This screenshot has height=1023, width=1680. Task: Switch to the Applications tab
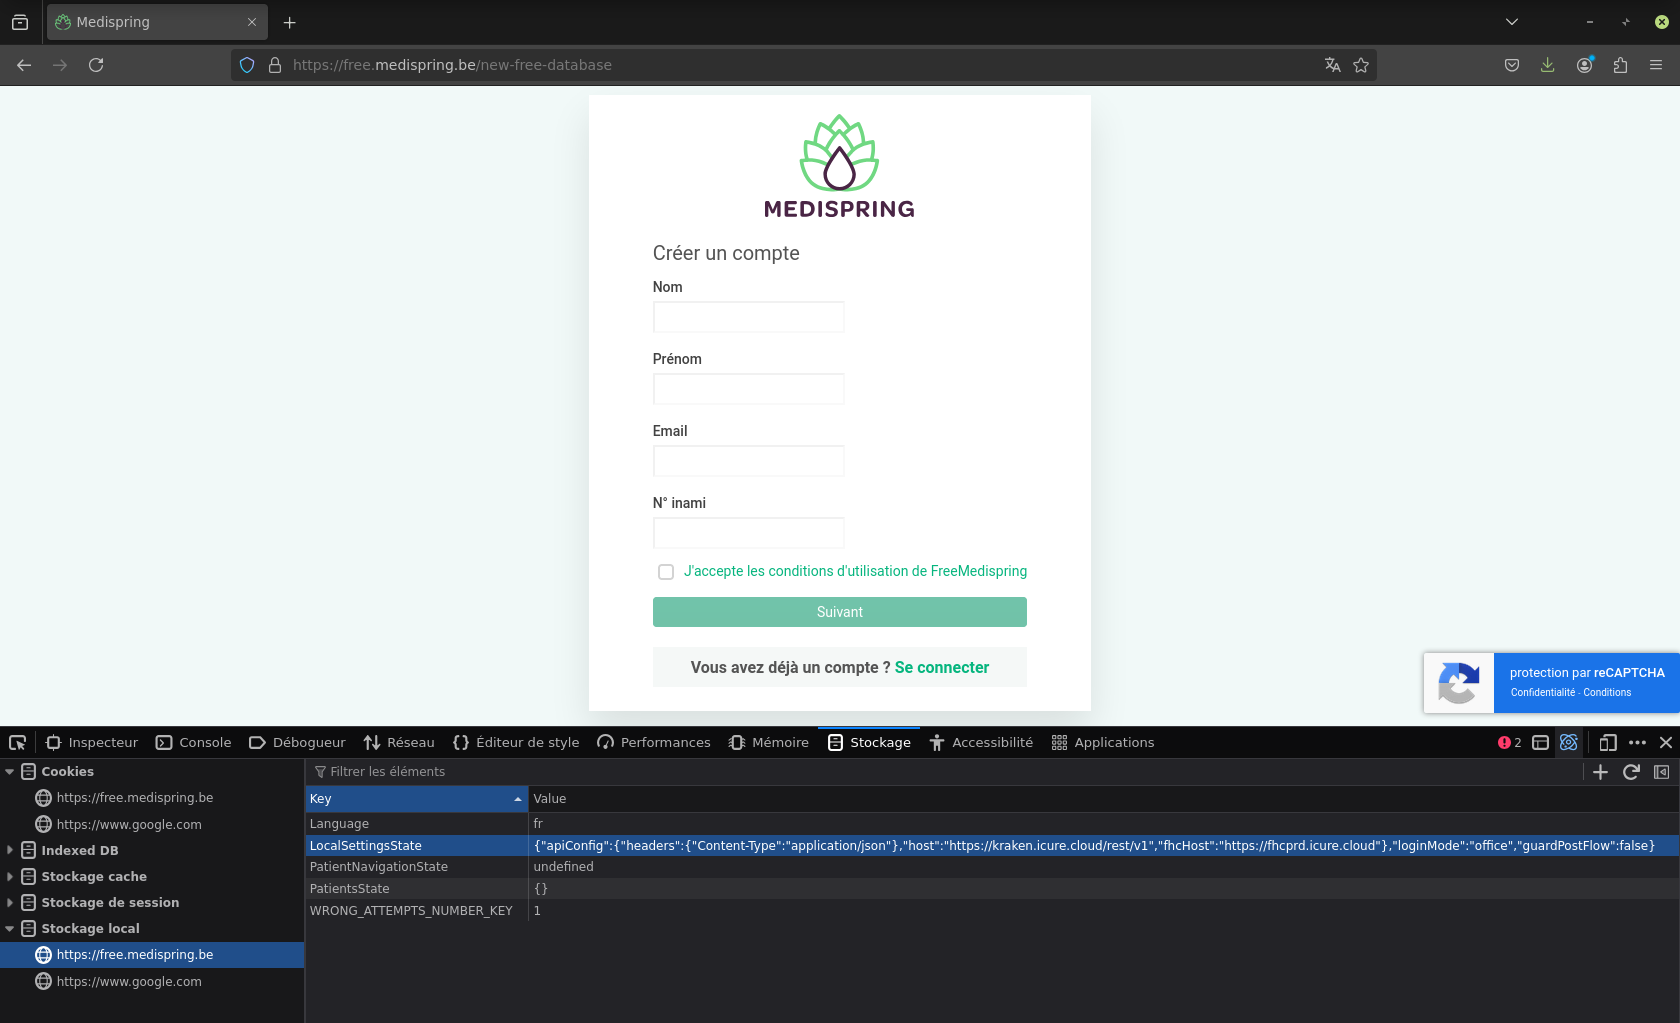point(1103,742)
